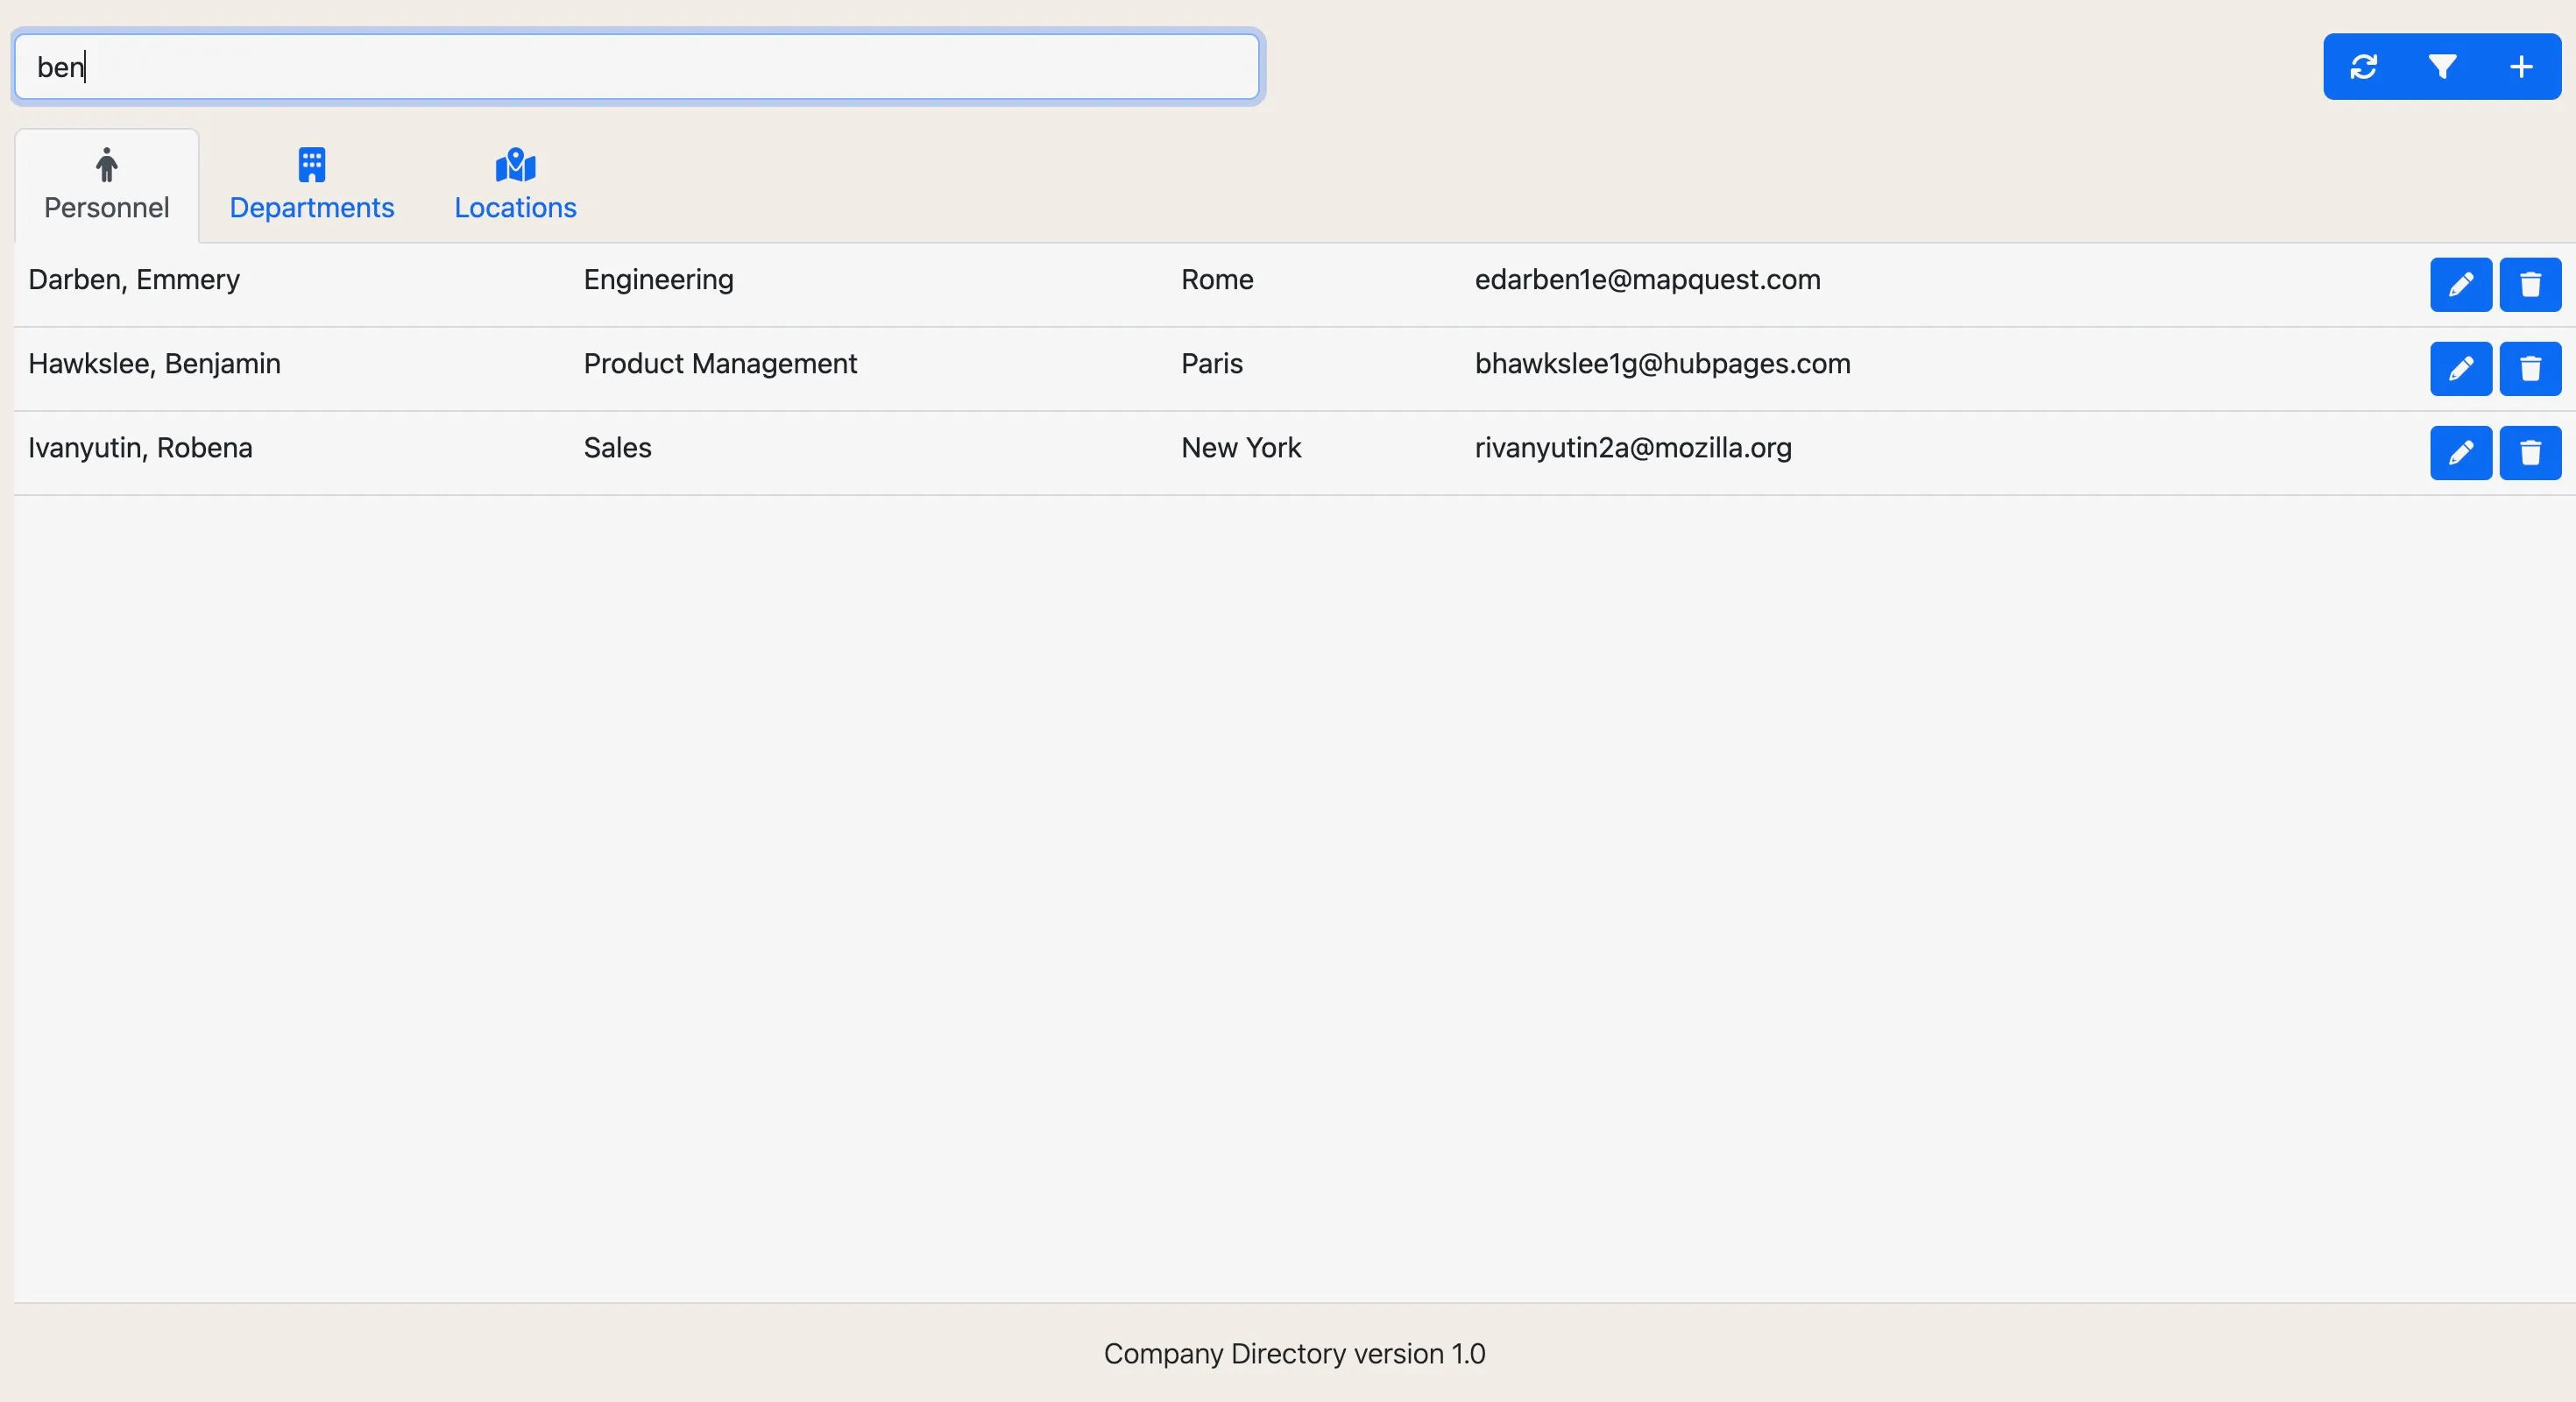
Task: Click the Paris location cell
Action: (x=1212, y=363)
